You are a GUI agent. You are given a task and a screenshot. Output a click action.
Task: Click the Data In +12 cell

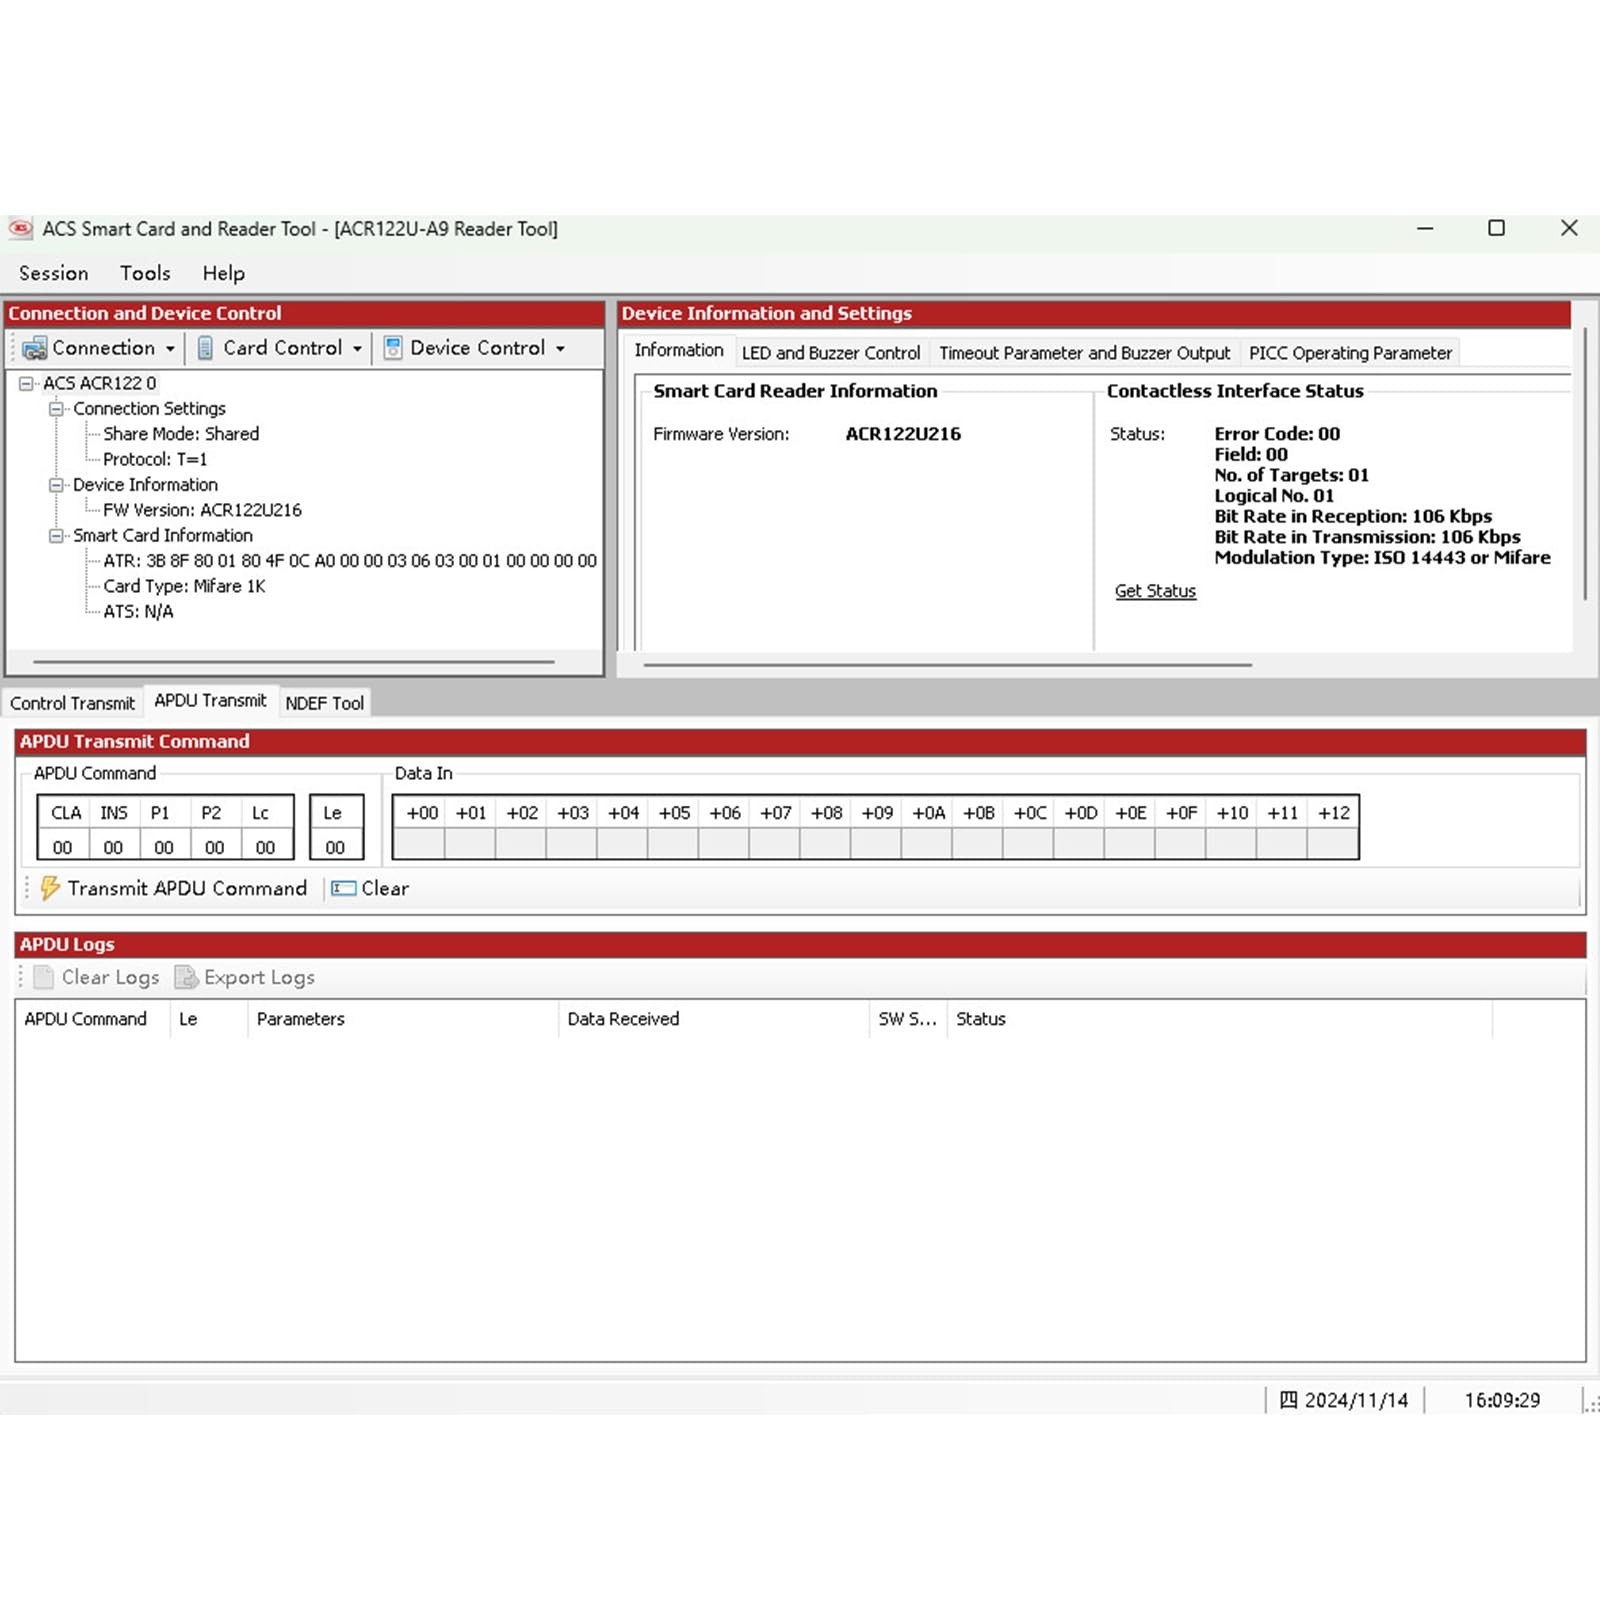(x=1332, y=845)
